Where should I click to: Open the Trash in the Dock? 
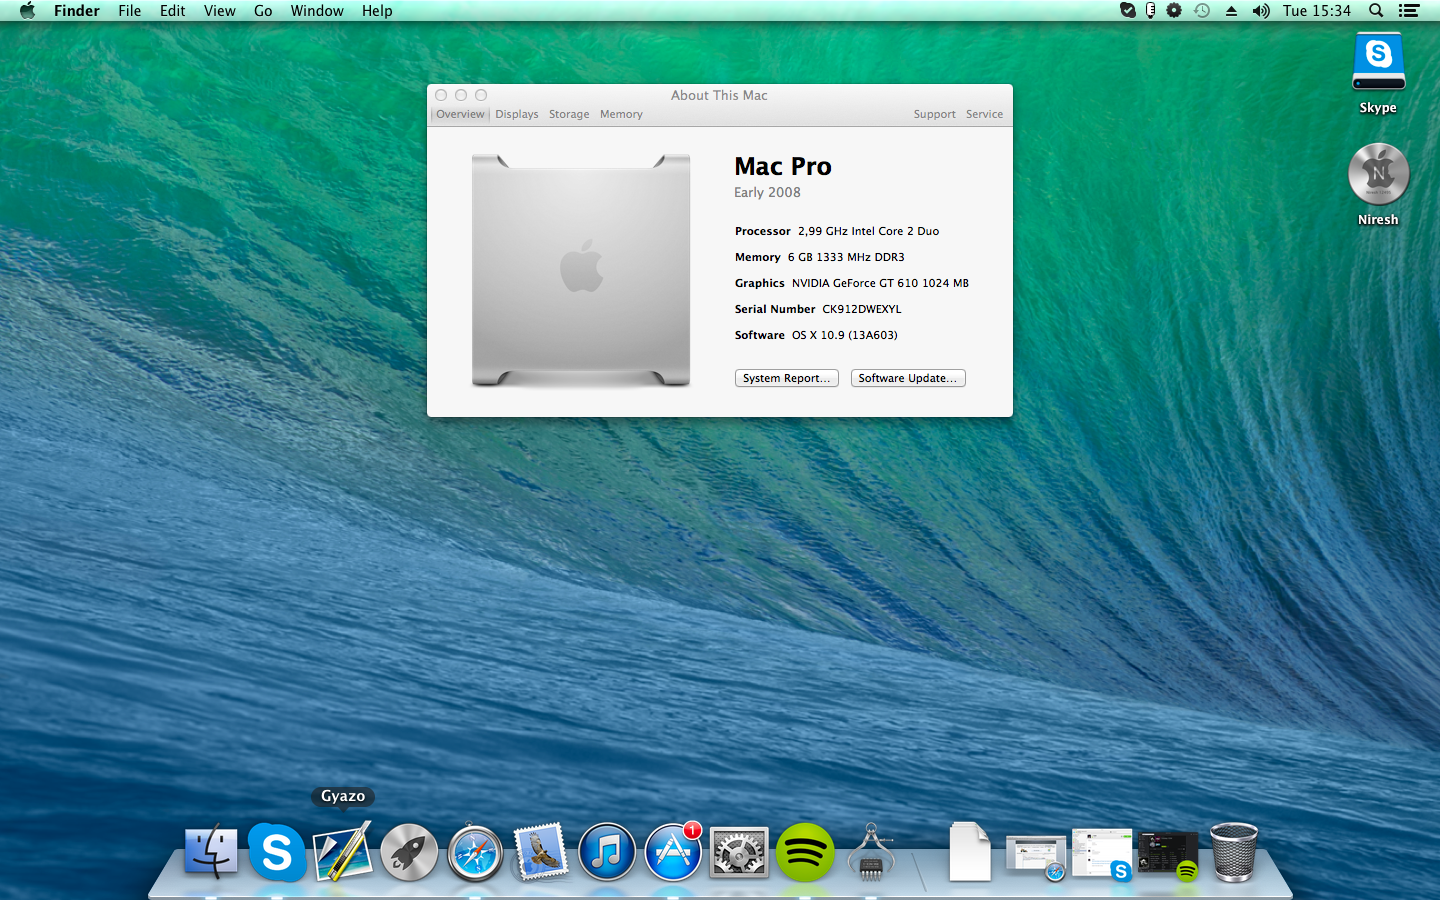[1234, 852]
